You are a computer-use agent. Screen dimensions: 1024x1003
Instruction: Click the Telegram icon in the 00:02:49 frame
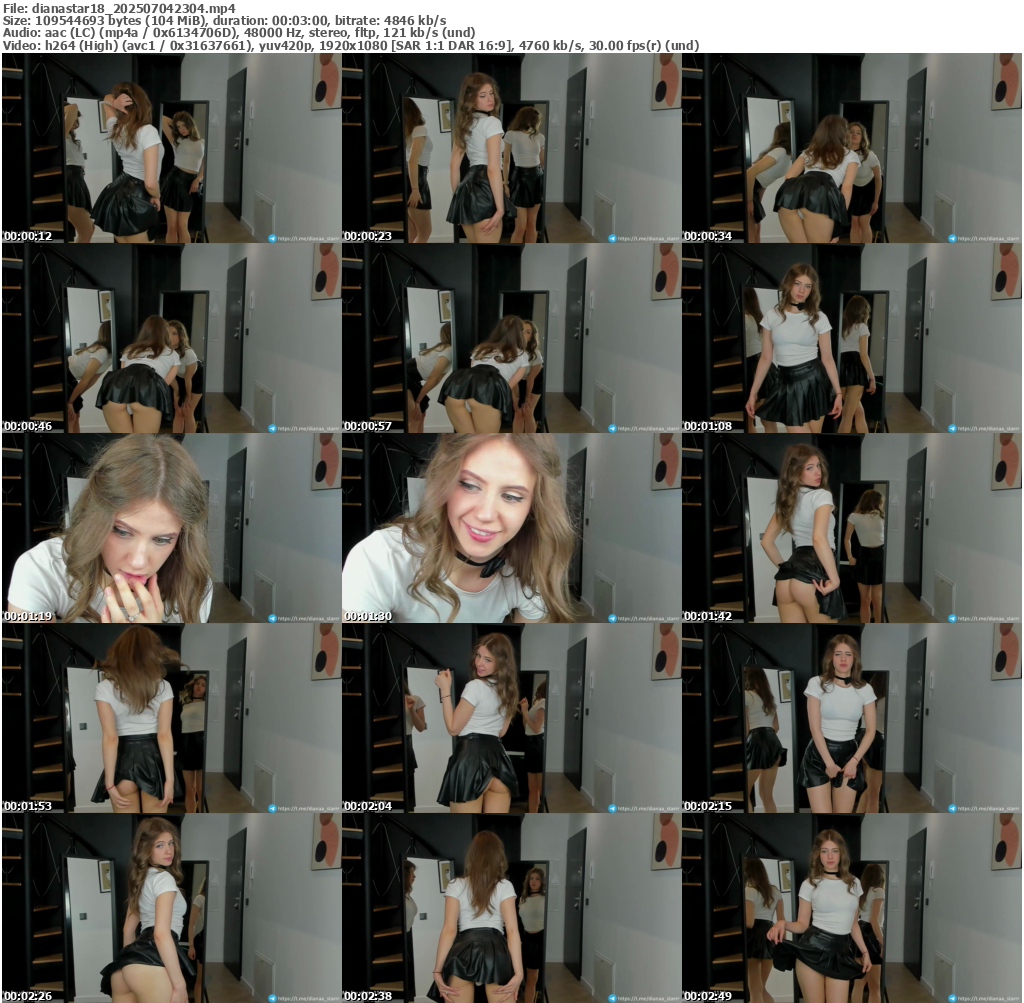(x=952, y=997)
